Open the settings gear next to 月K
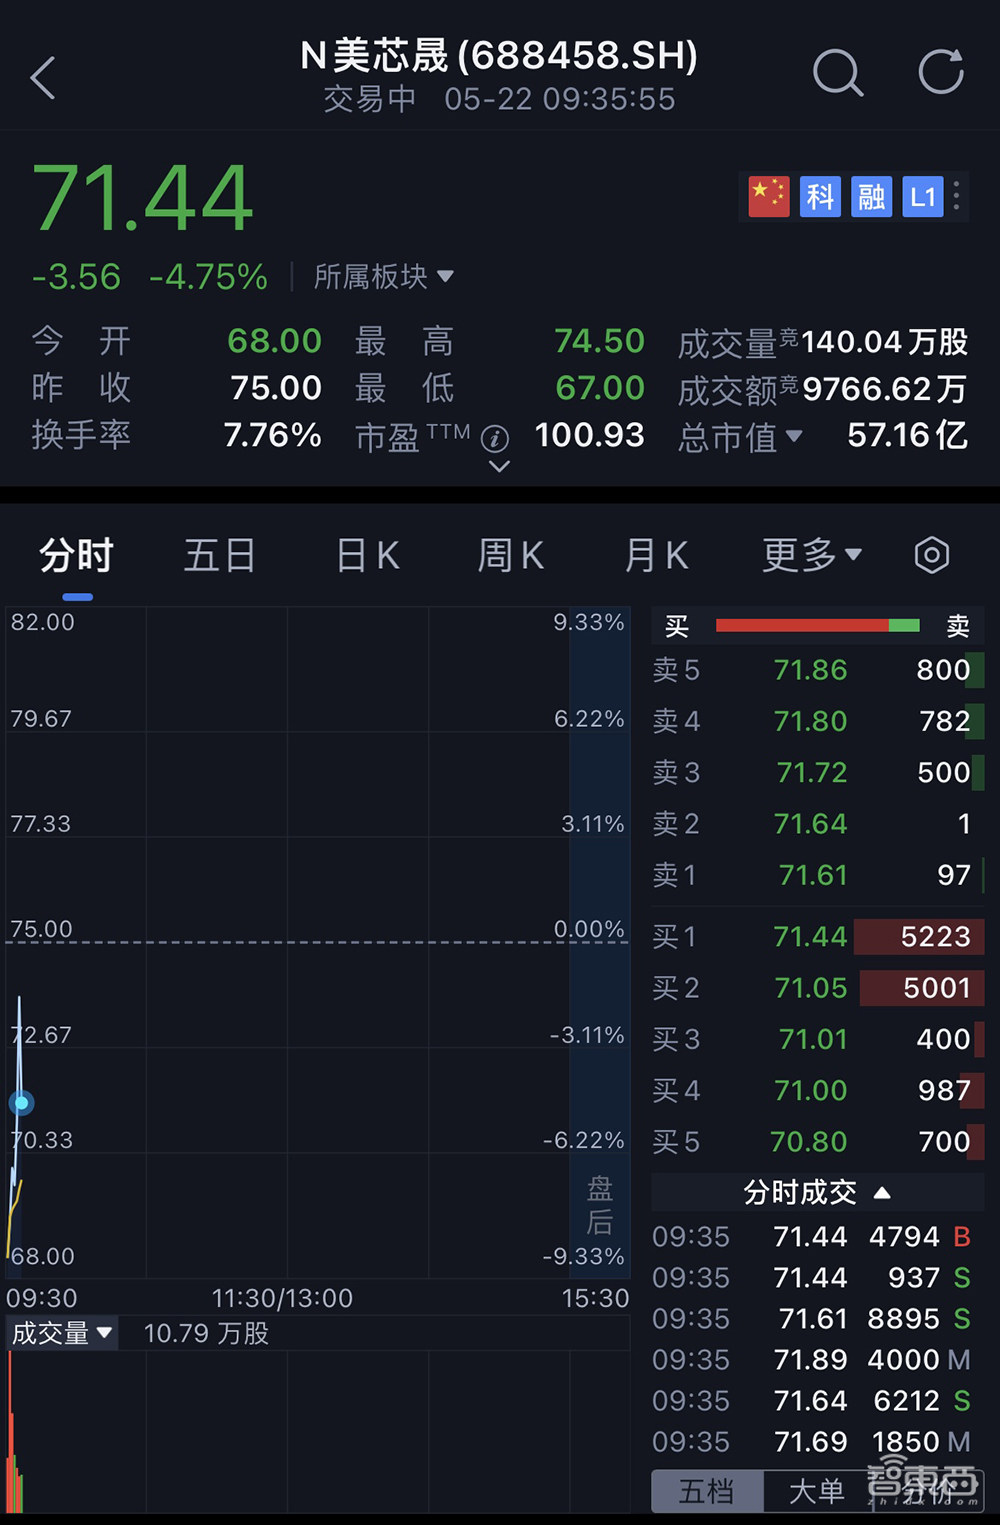Screen dimensions: 1000x1525 931,554
